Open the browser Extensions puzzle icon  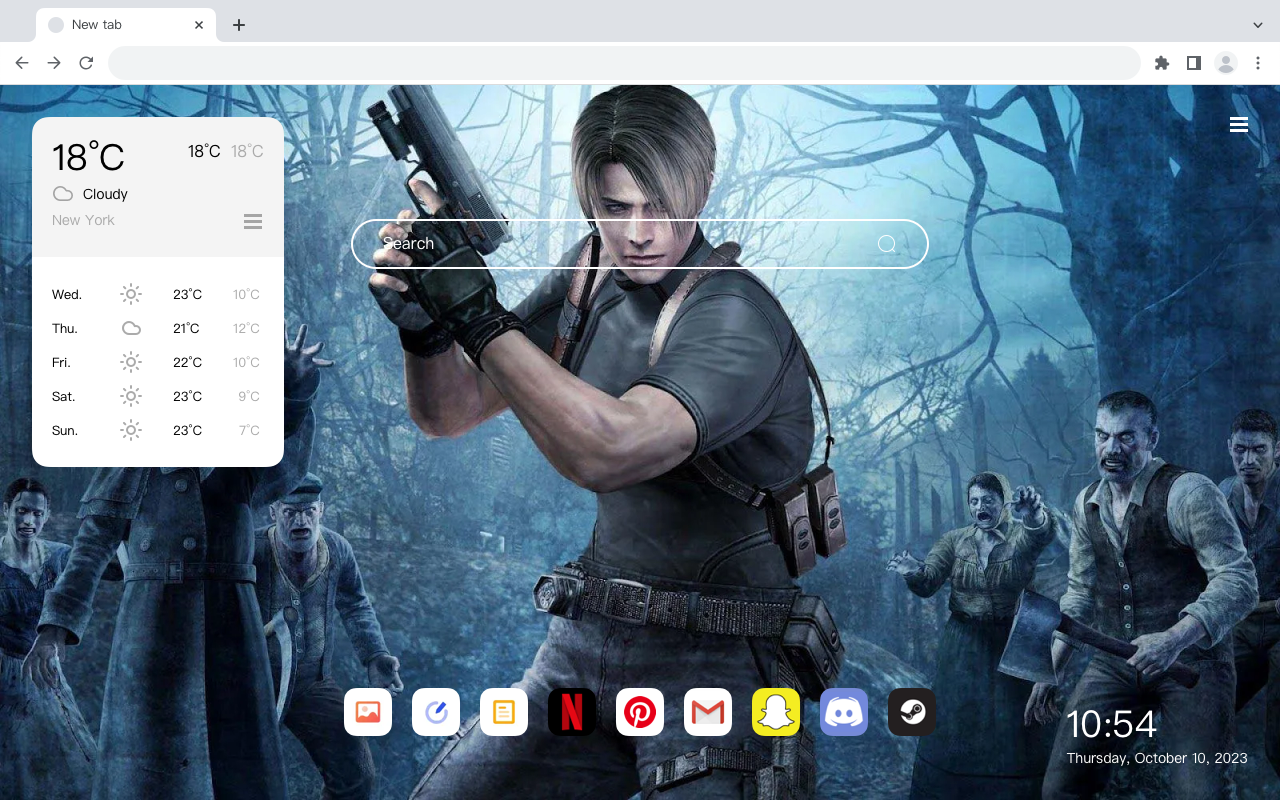click(x=1161, y=63)
